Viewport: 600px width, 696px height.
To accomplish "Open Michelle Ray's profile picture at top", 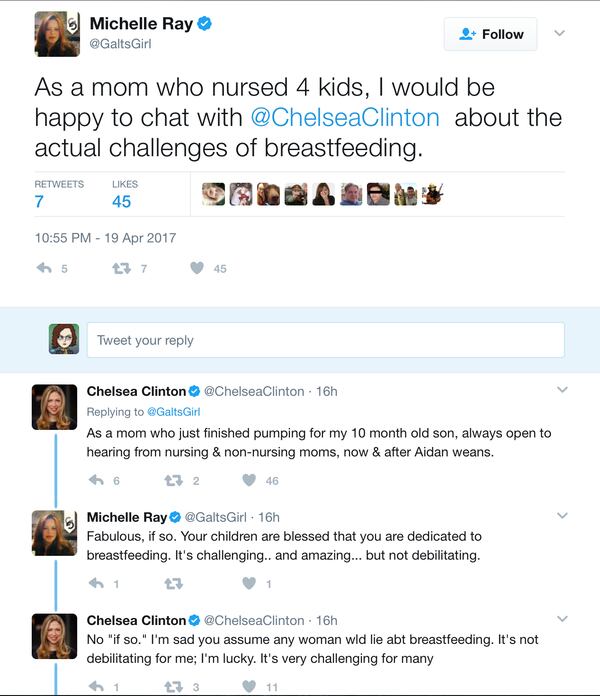I will pos(57,33).
